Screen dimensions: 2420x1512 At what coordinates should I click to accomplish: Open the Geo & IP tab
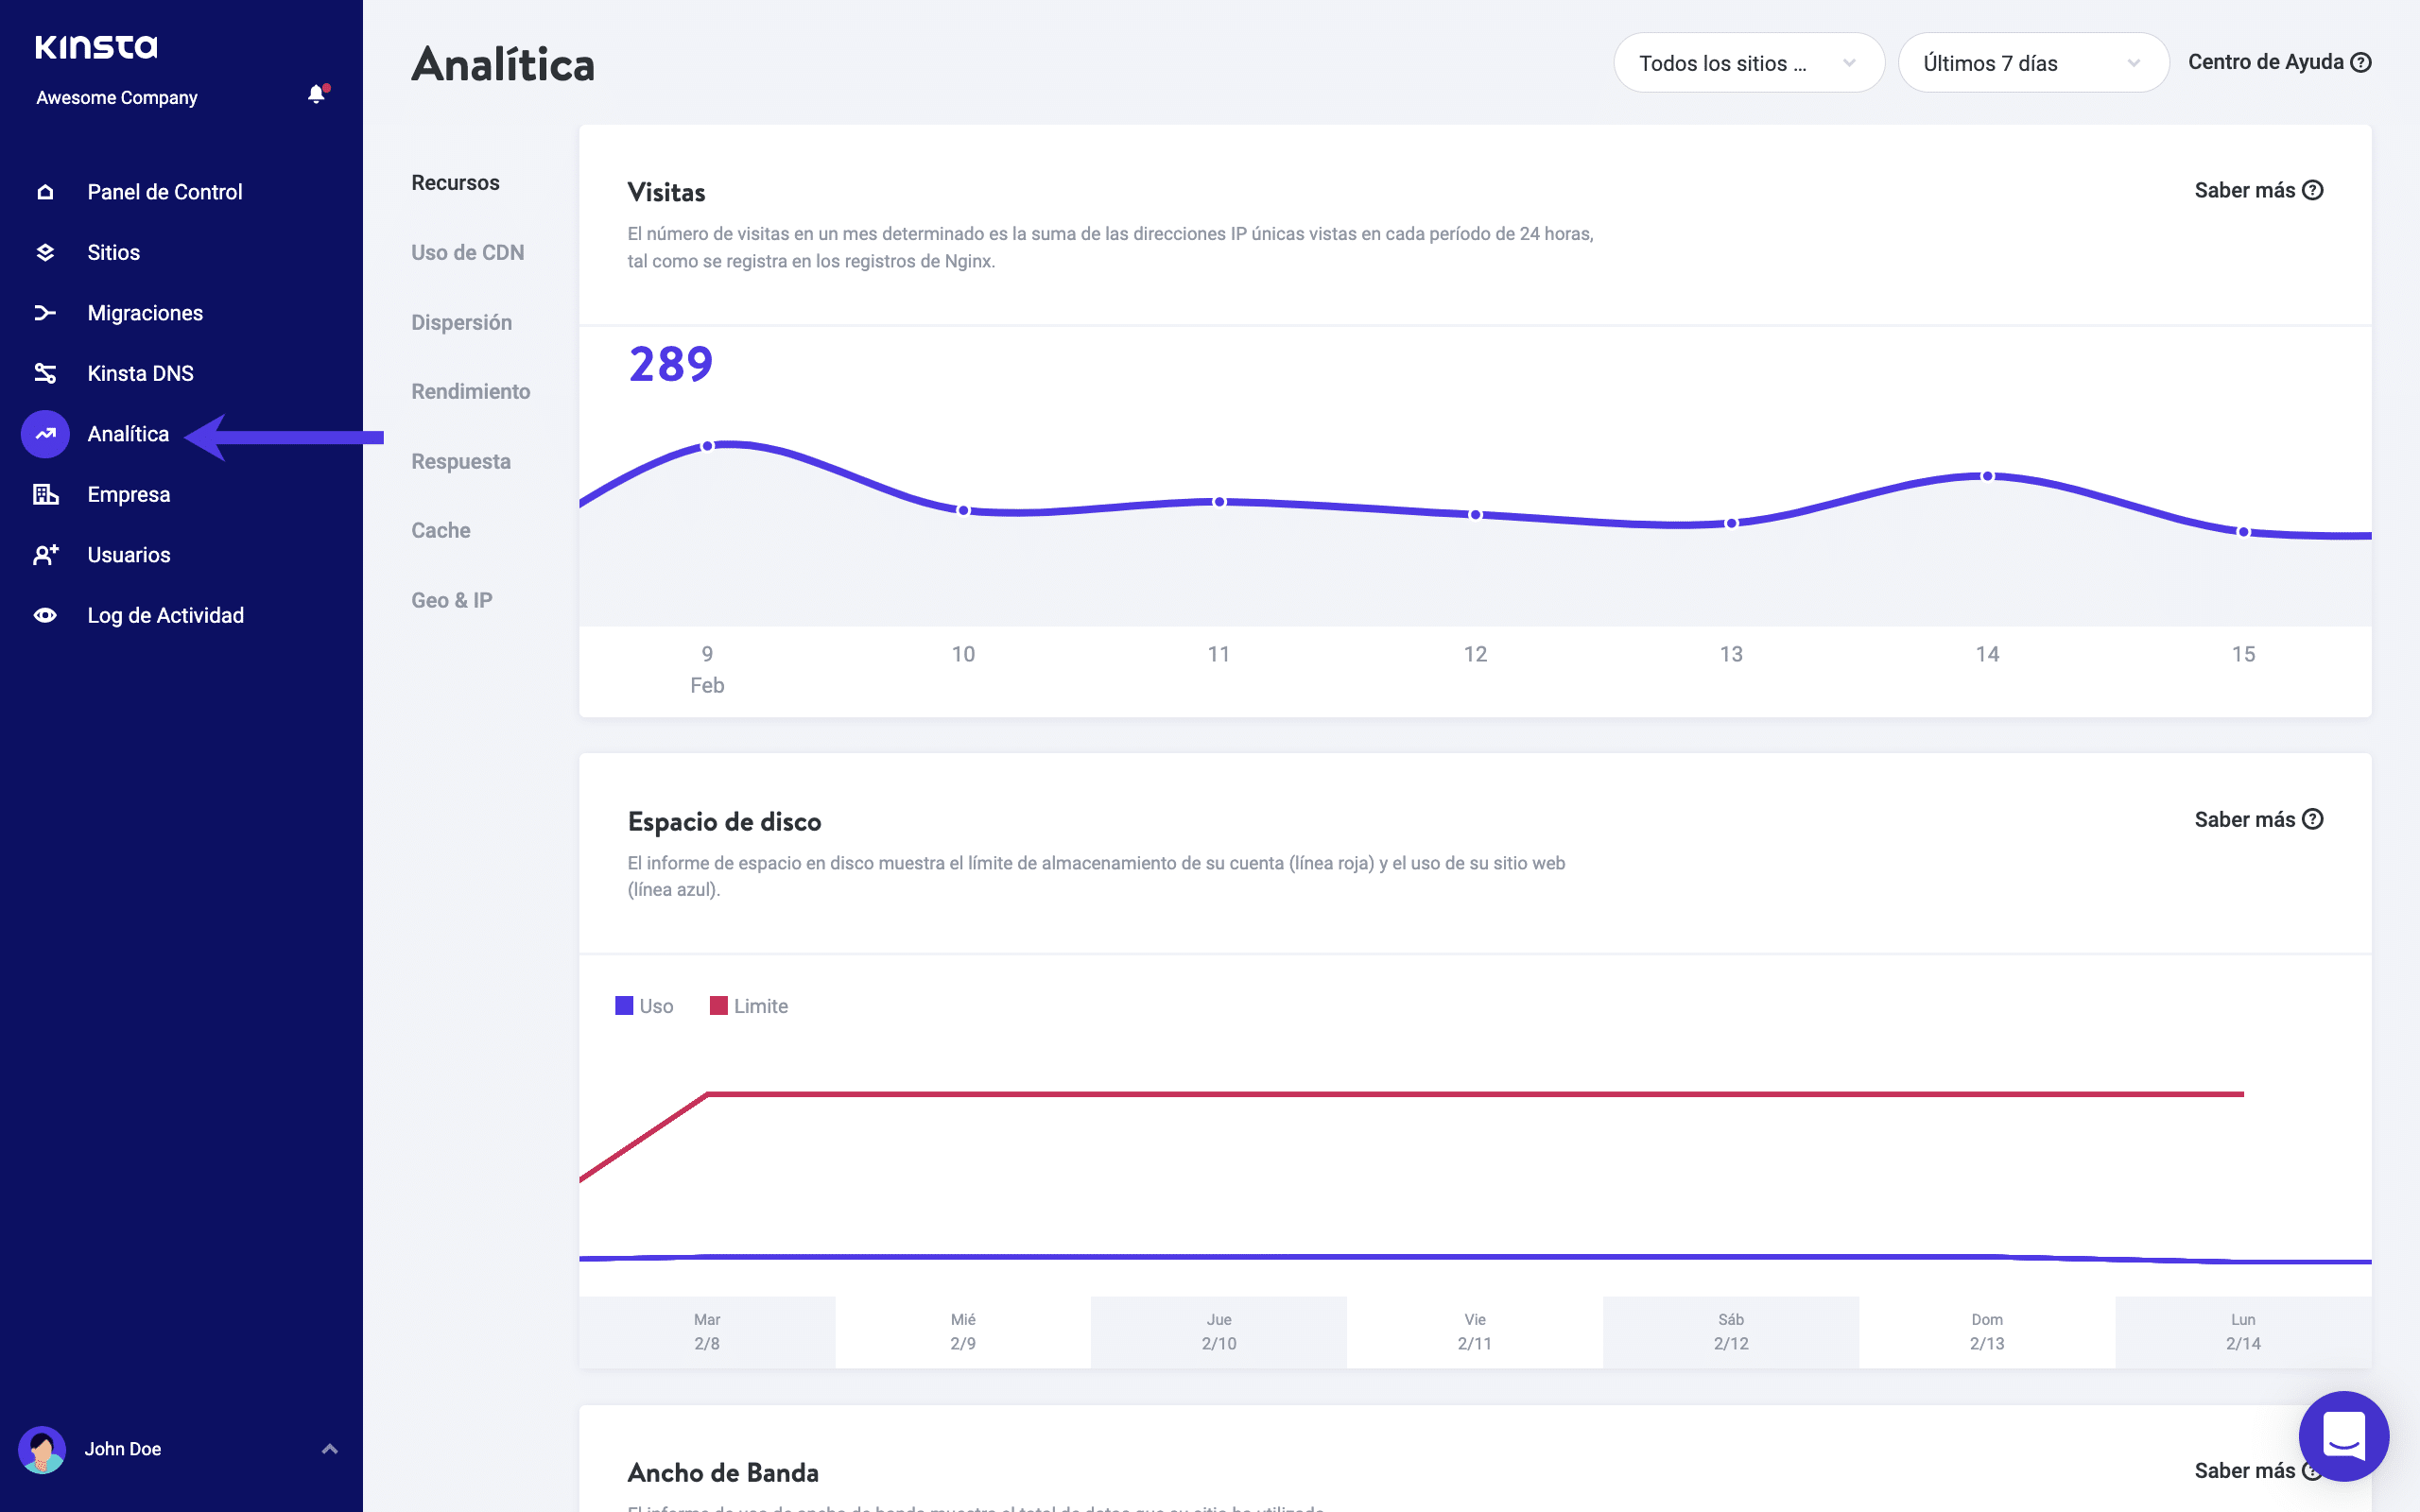click(451, 600)
